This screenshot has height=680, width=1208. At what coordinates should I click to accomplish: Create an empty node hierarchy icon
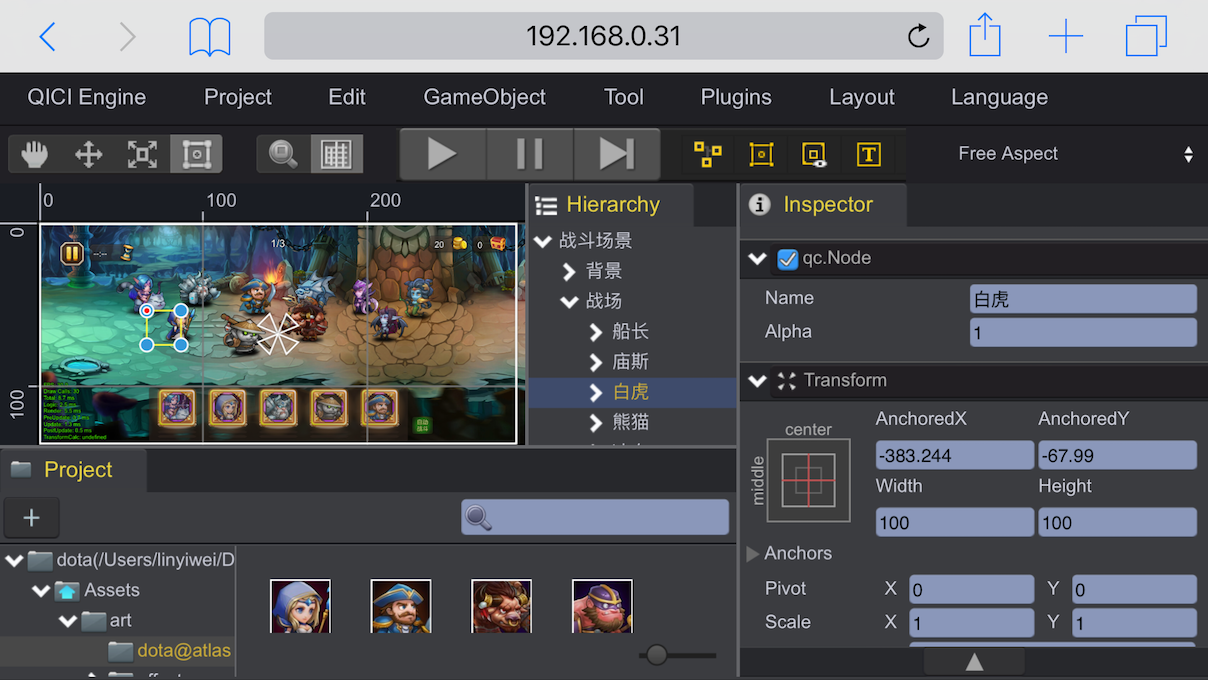point(708,154)
